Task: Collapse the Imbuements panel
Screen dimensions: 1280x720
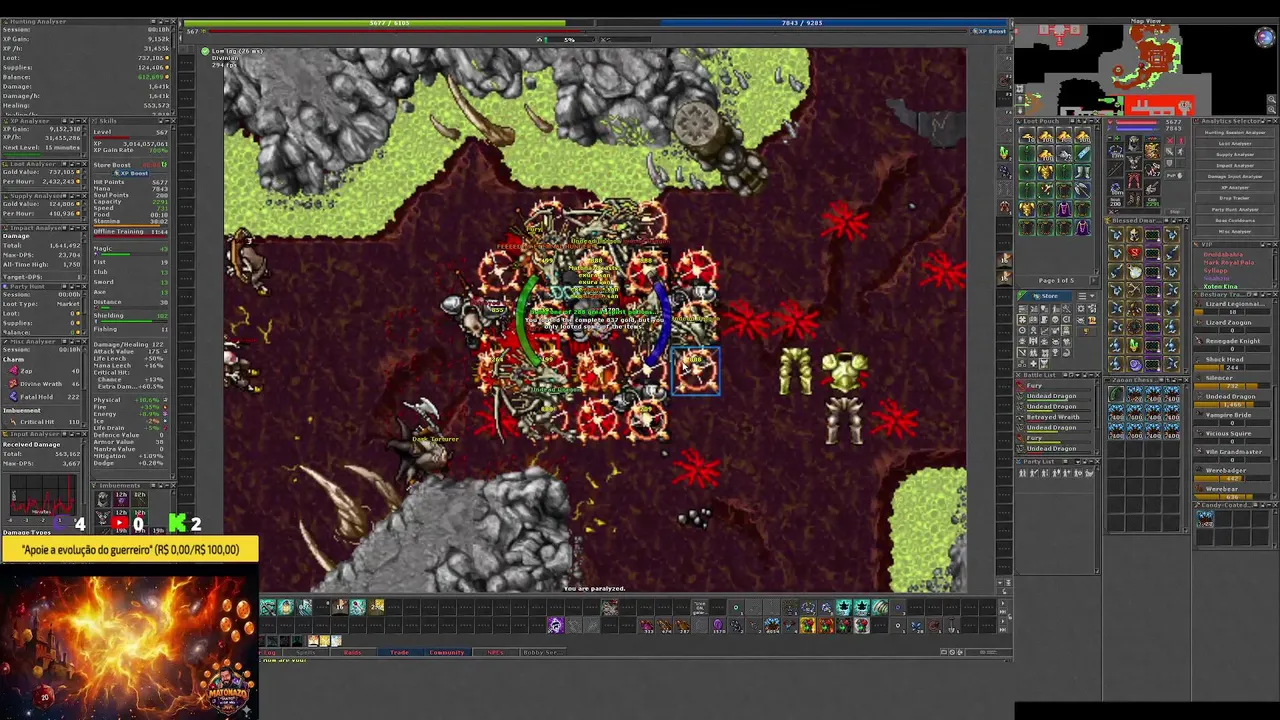Action: tap(167, 485)
